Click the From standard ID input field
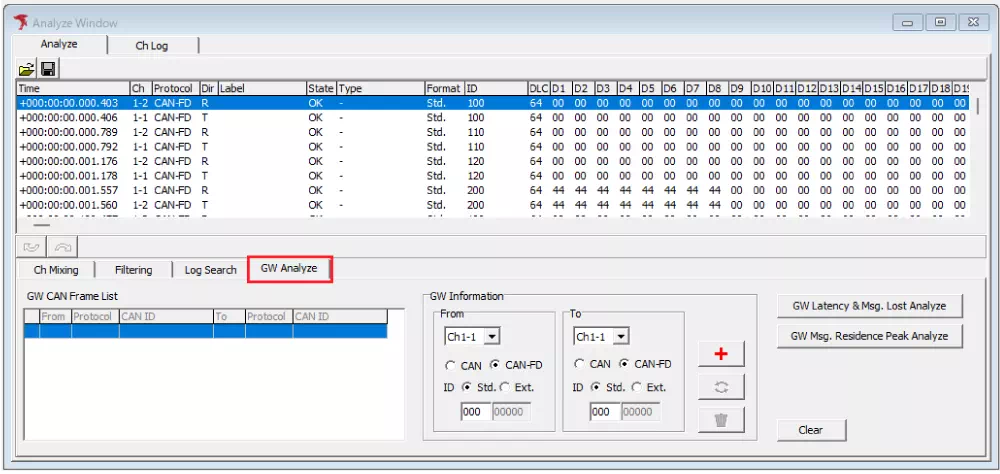This screenshot has height=474, width=1000. [473, 412]
